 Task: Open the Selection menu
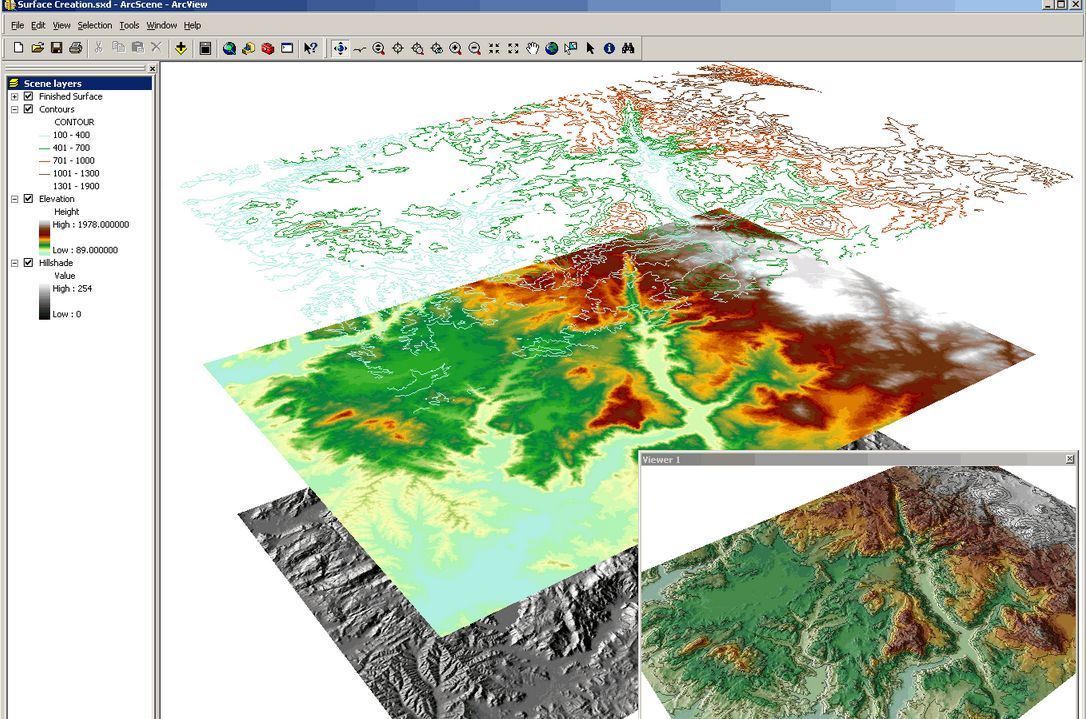(x=95, y=25)
